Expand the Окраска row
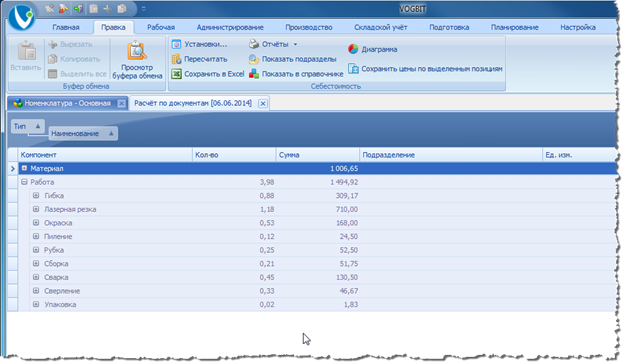 [x=36, y=223]
